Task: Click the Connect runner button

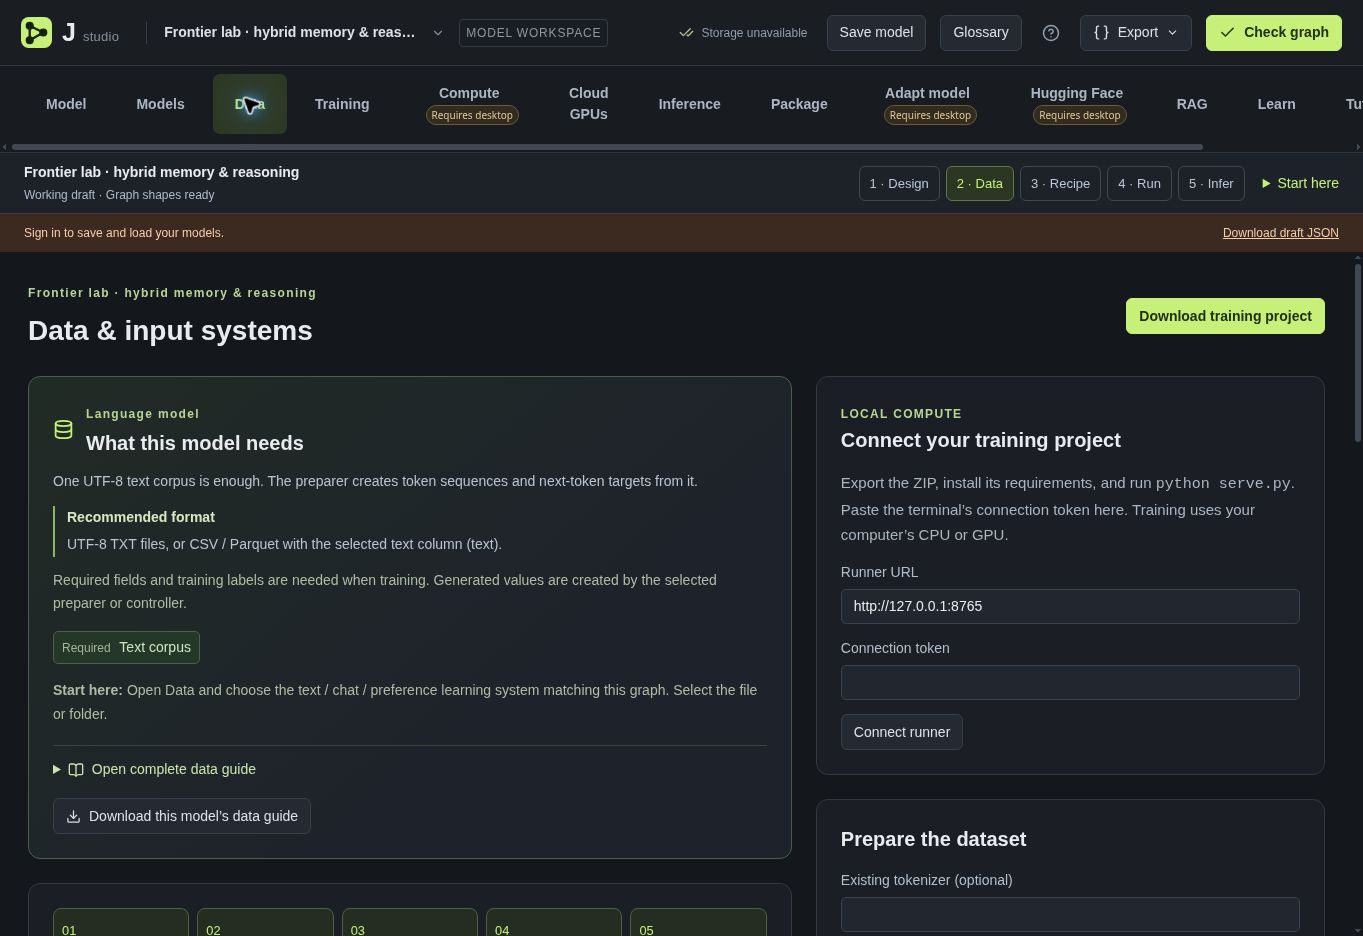Action: click(x=902, y=732)
